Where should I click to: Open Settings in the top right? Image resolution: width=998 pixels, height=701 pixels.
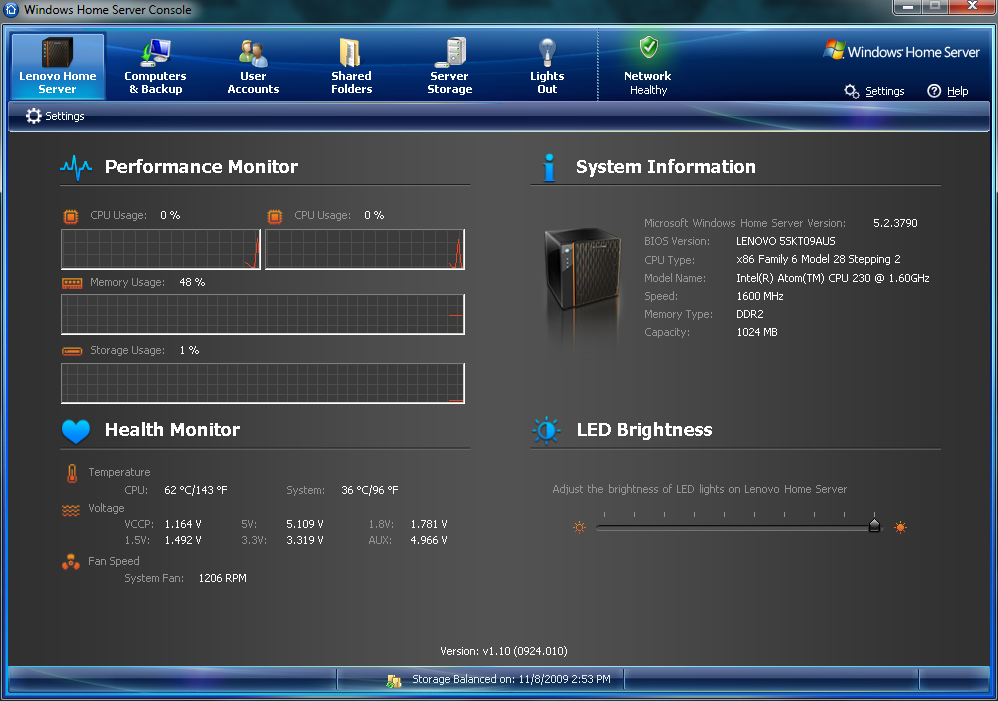click(875, 91)
